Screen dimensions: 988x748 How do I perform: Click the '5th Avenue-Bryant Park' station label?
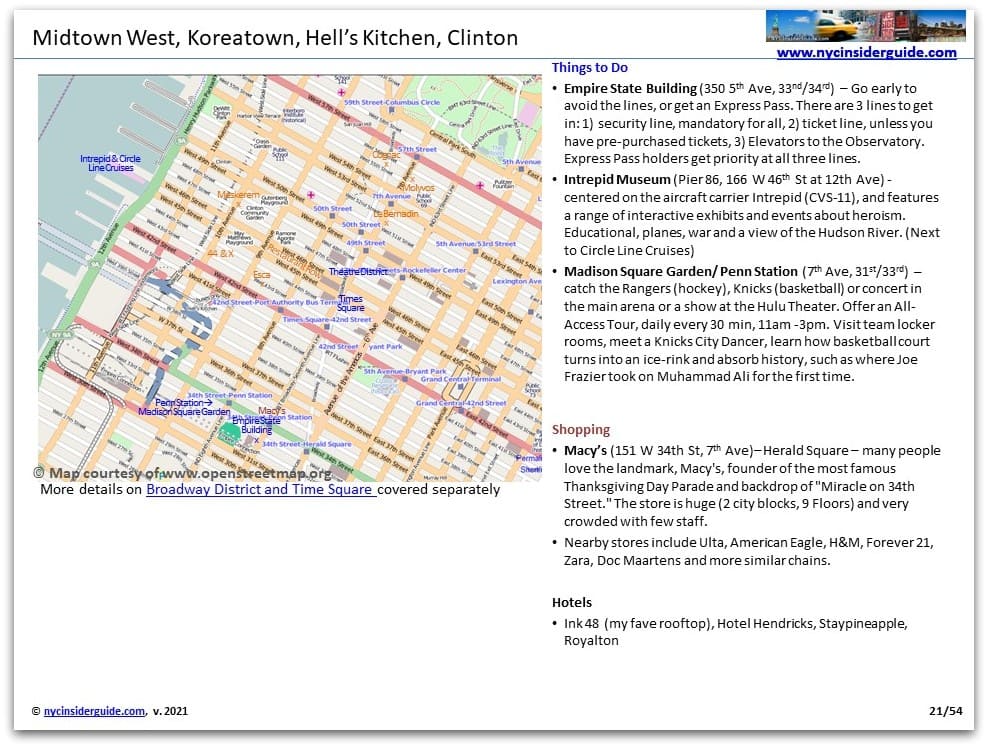click(x=405, y=372)
